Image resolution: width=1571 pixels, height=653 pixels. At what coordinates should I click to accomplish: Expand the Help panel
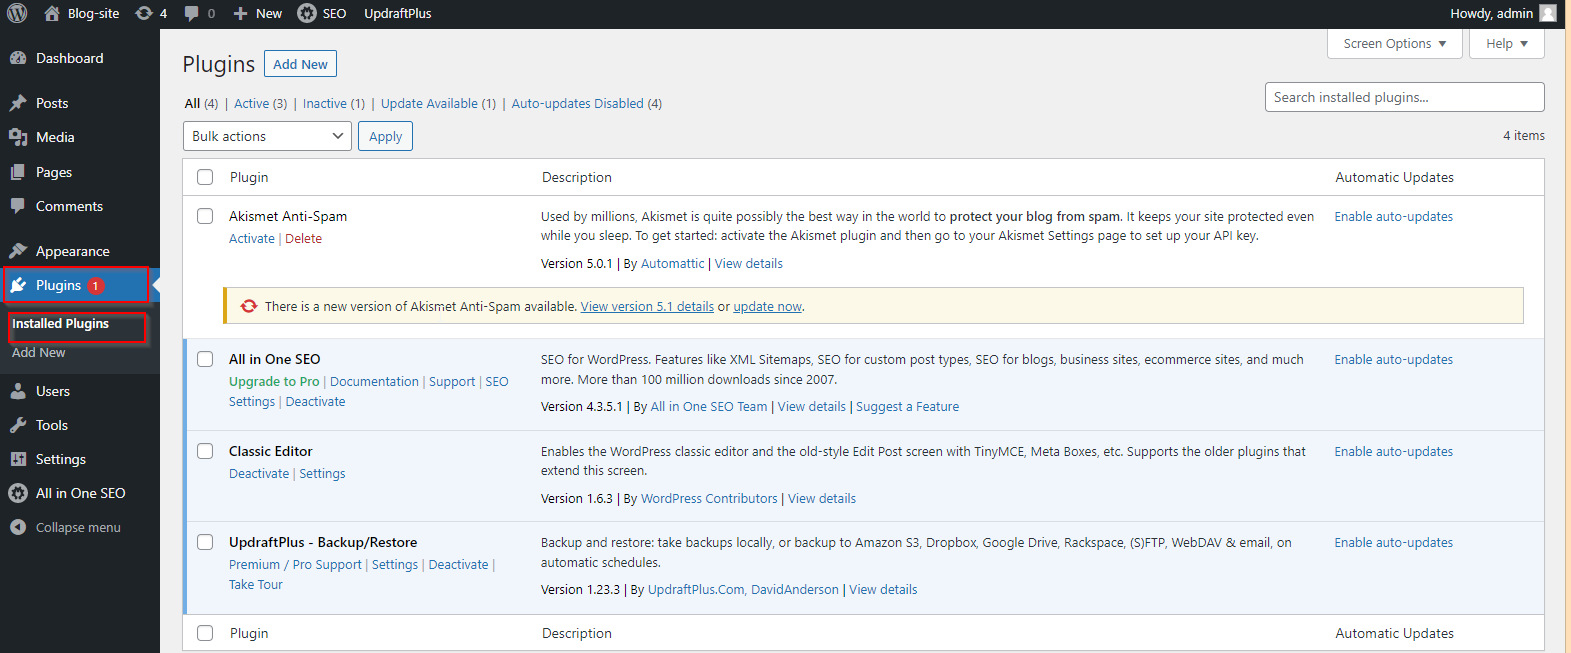1507,43
